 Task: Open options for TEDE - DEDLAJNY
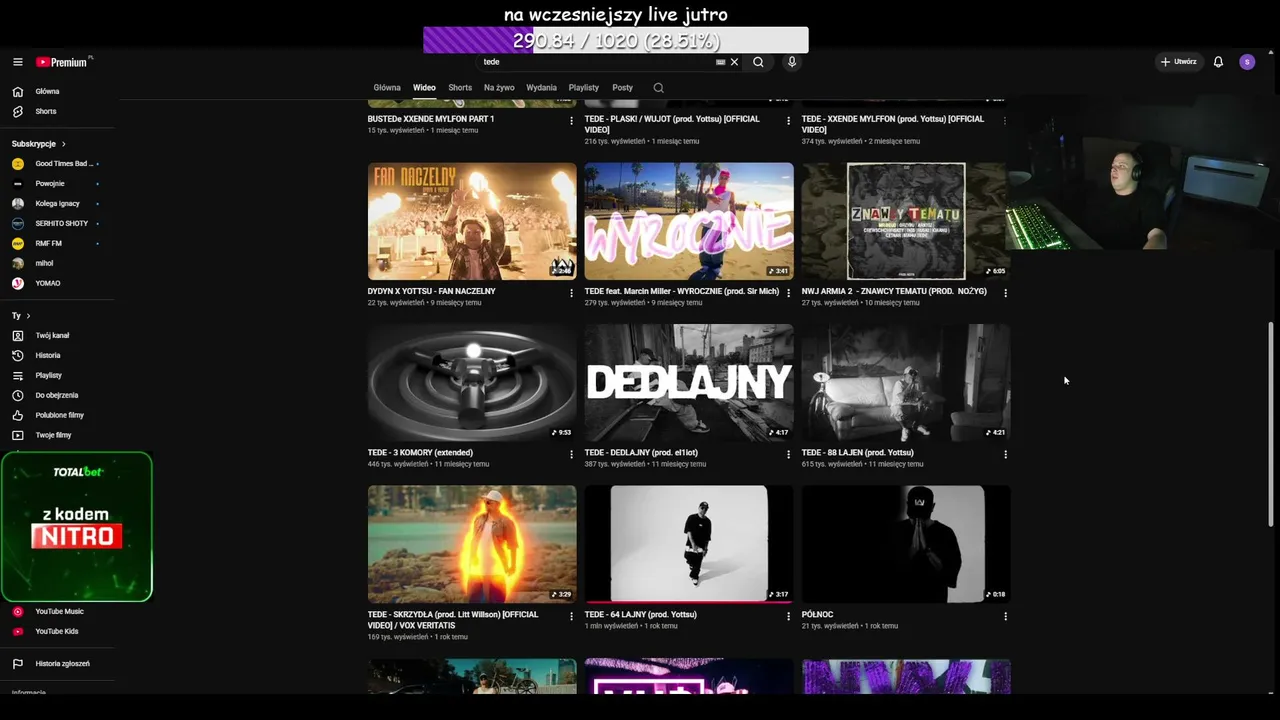tap(788, 454)
